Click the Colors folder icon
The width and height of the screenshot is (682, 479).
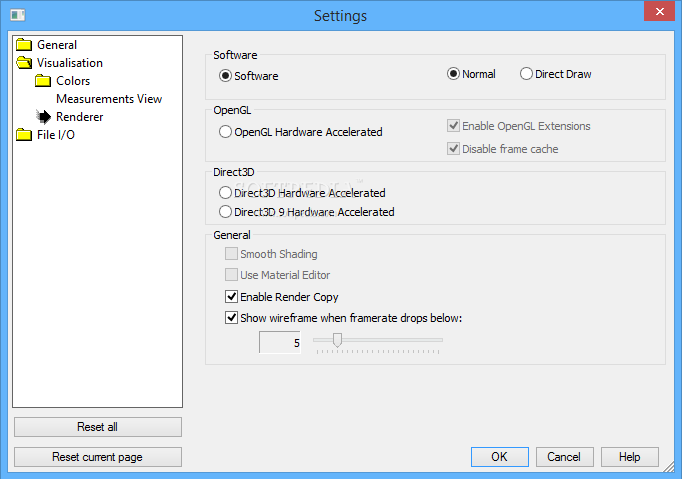coord(43,80)
